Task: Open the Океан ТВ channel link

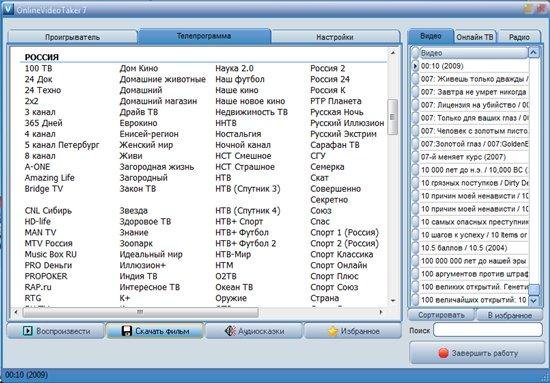Action: (x=234, y=287)
